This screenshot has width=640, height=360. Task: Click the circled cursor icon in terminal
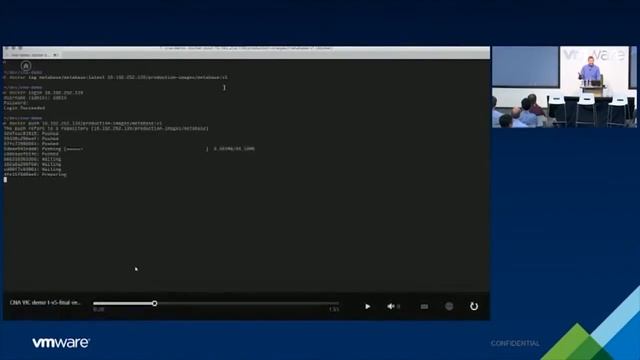pos(26,66)
